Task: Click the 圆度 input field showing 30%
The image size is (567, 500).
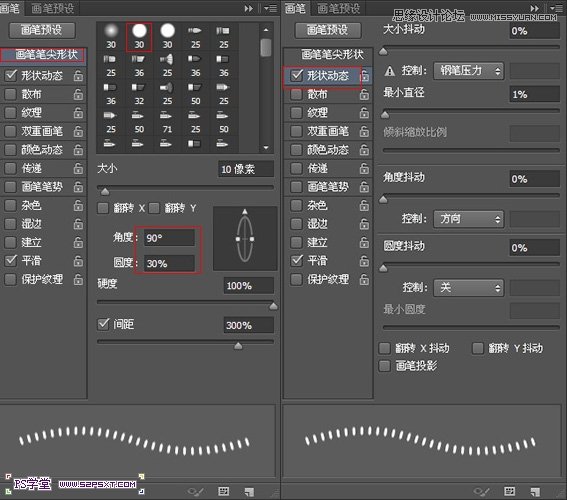Action: coord(170,263)
